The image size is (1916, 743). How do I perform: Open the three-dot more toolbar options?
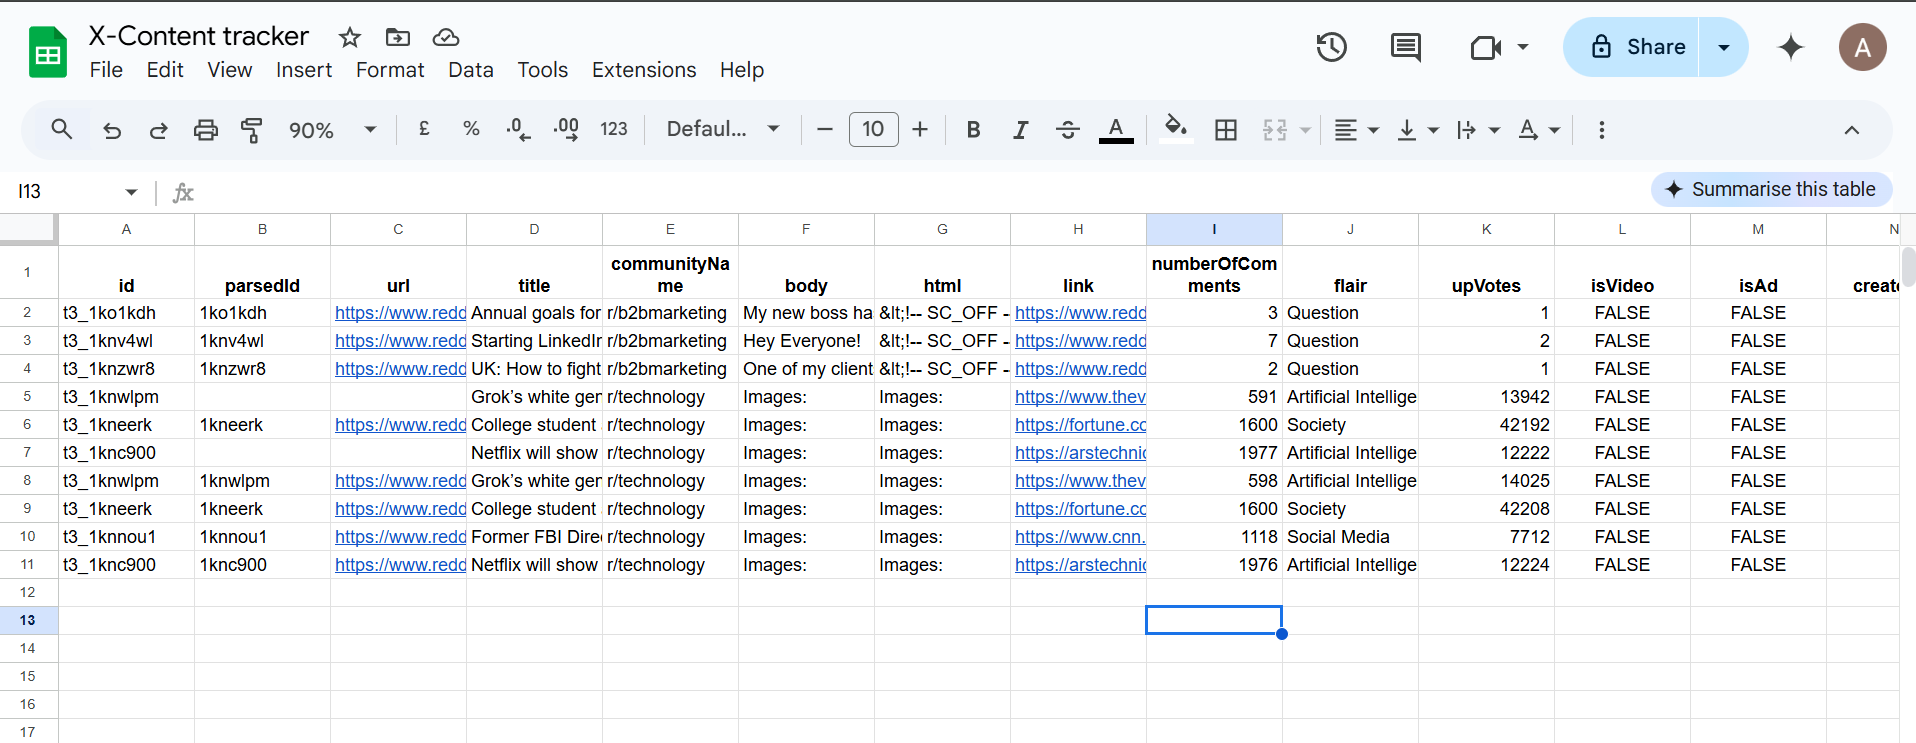tap(1601, 130)
